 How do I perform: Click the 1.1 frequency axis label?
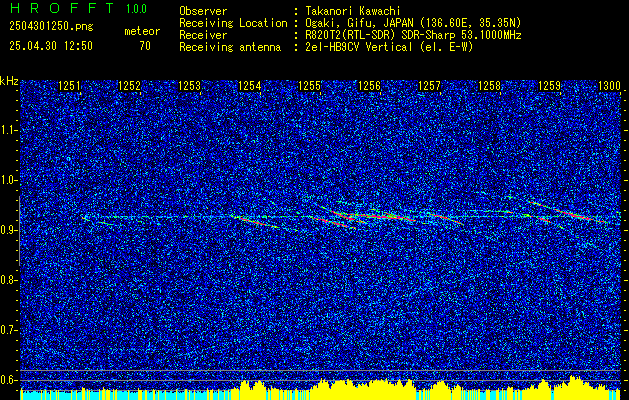click(8, 130)
